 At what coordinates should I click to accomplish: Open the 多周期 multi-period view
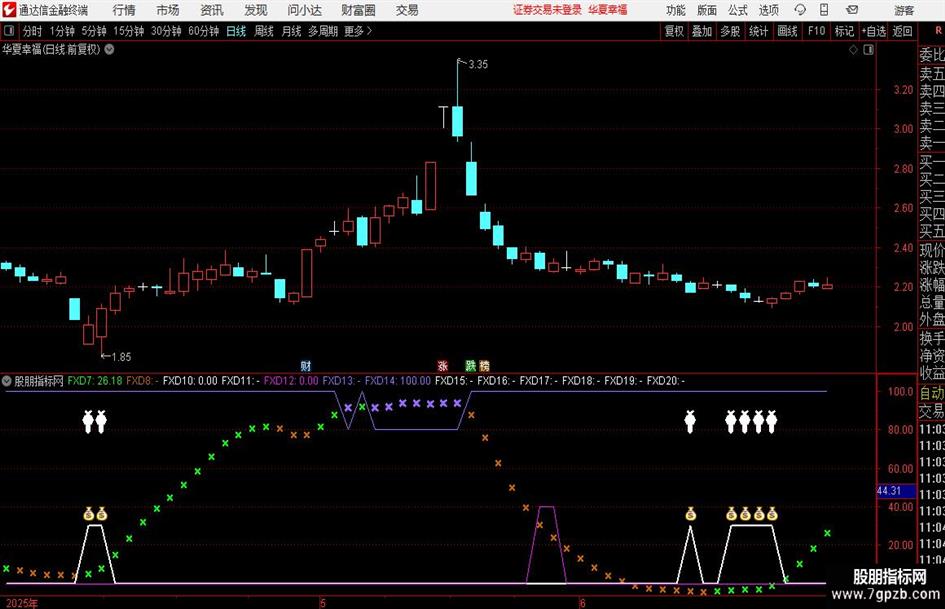pyautogui.click(x=323, y=31)
